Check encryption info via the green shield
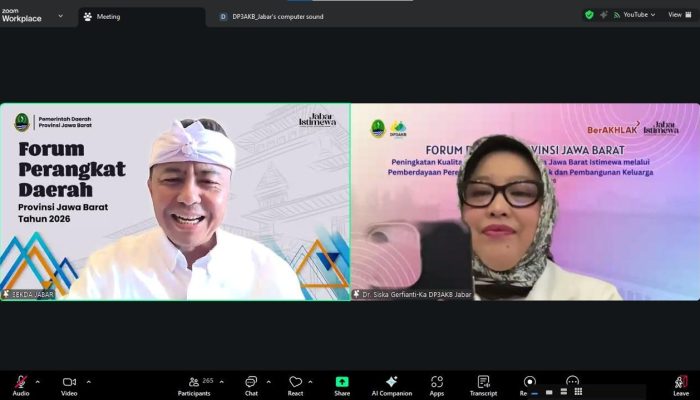The image size is (700, 400). tap(589, 15)
